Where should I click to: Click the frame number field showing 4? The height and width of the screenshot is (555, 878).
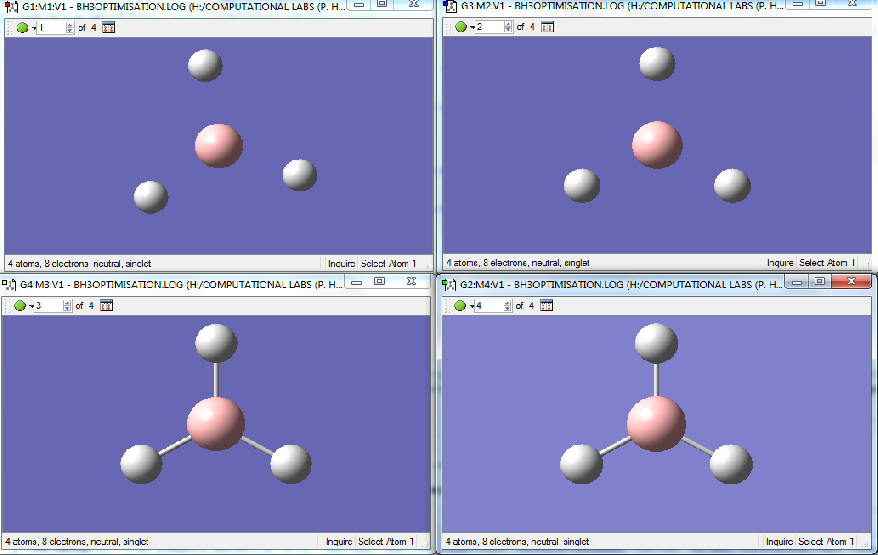tap(489, 305)
